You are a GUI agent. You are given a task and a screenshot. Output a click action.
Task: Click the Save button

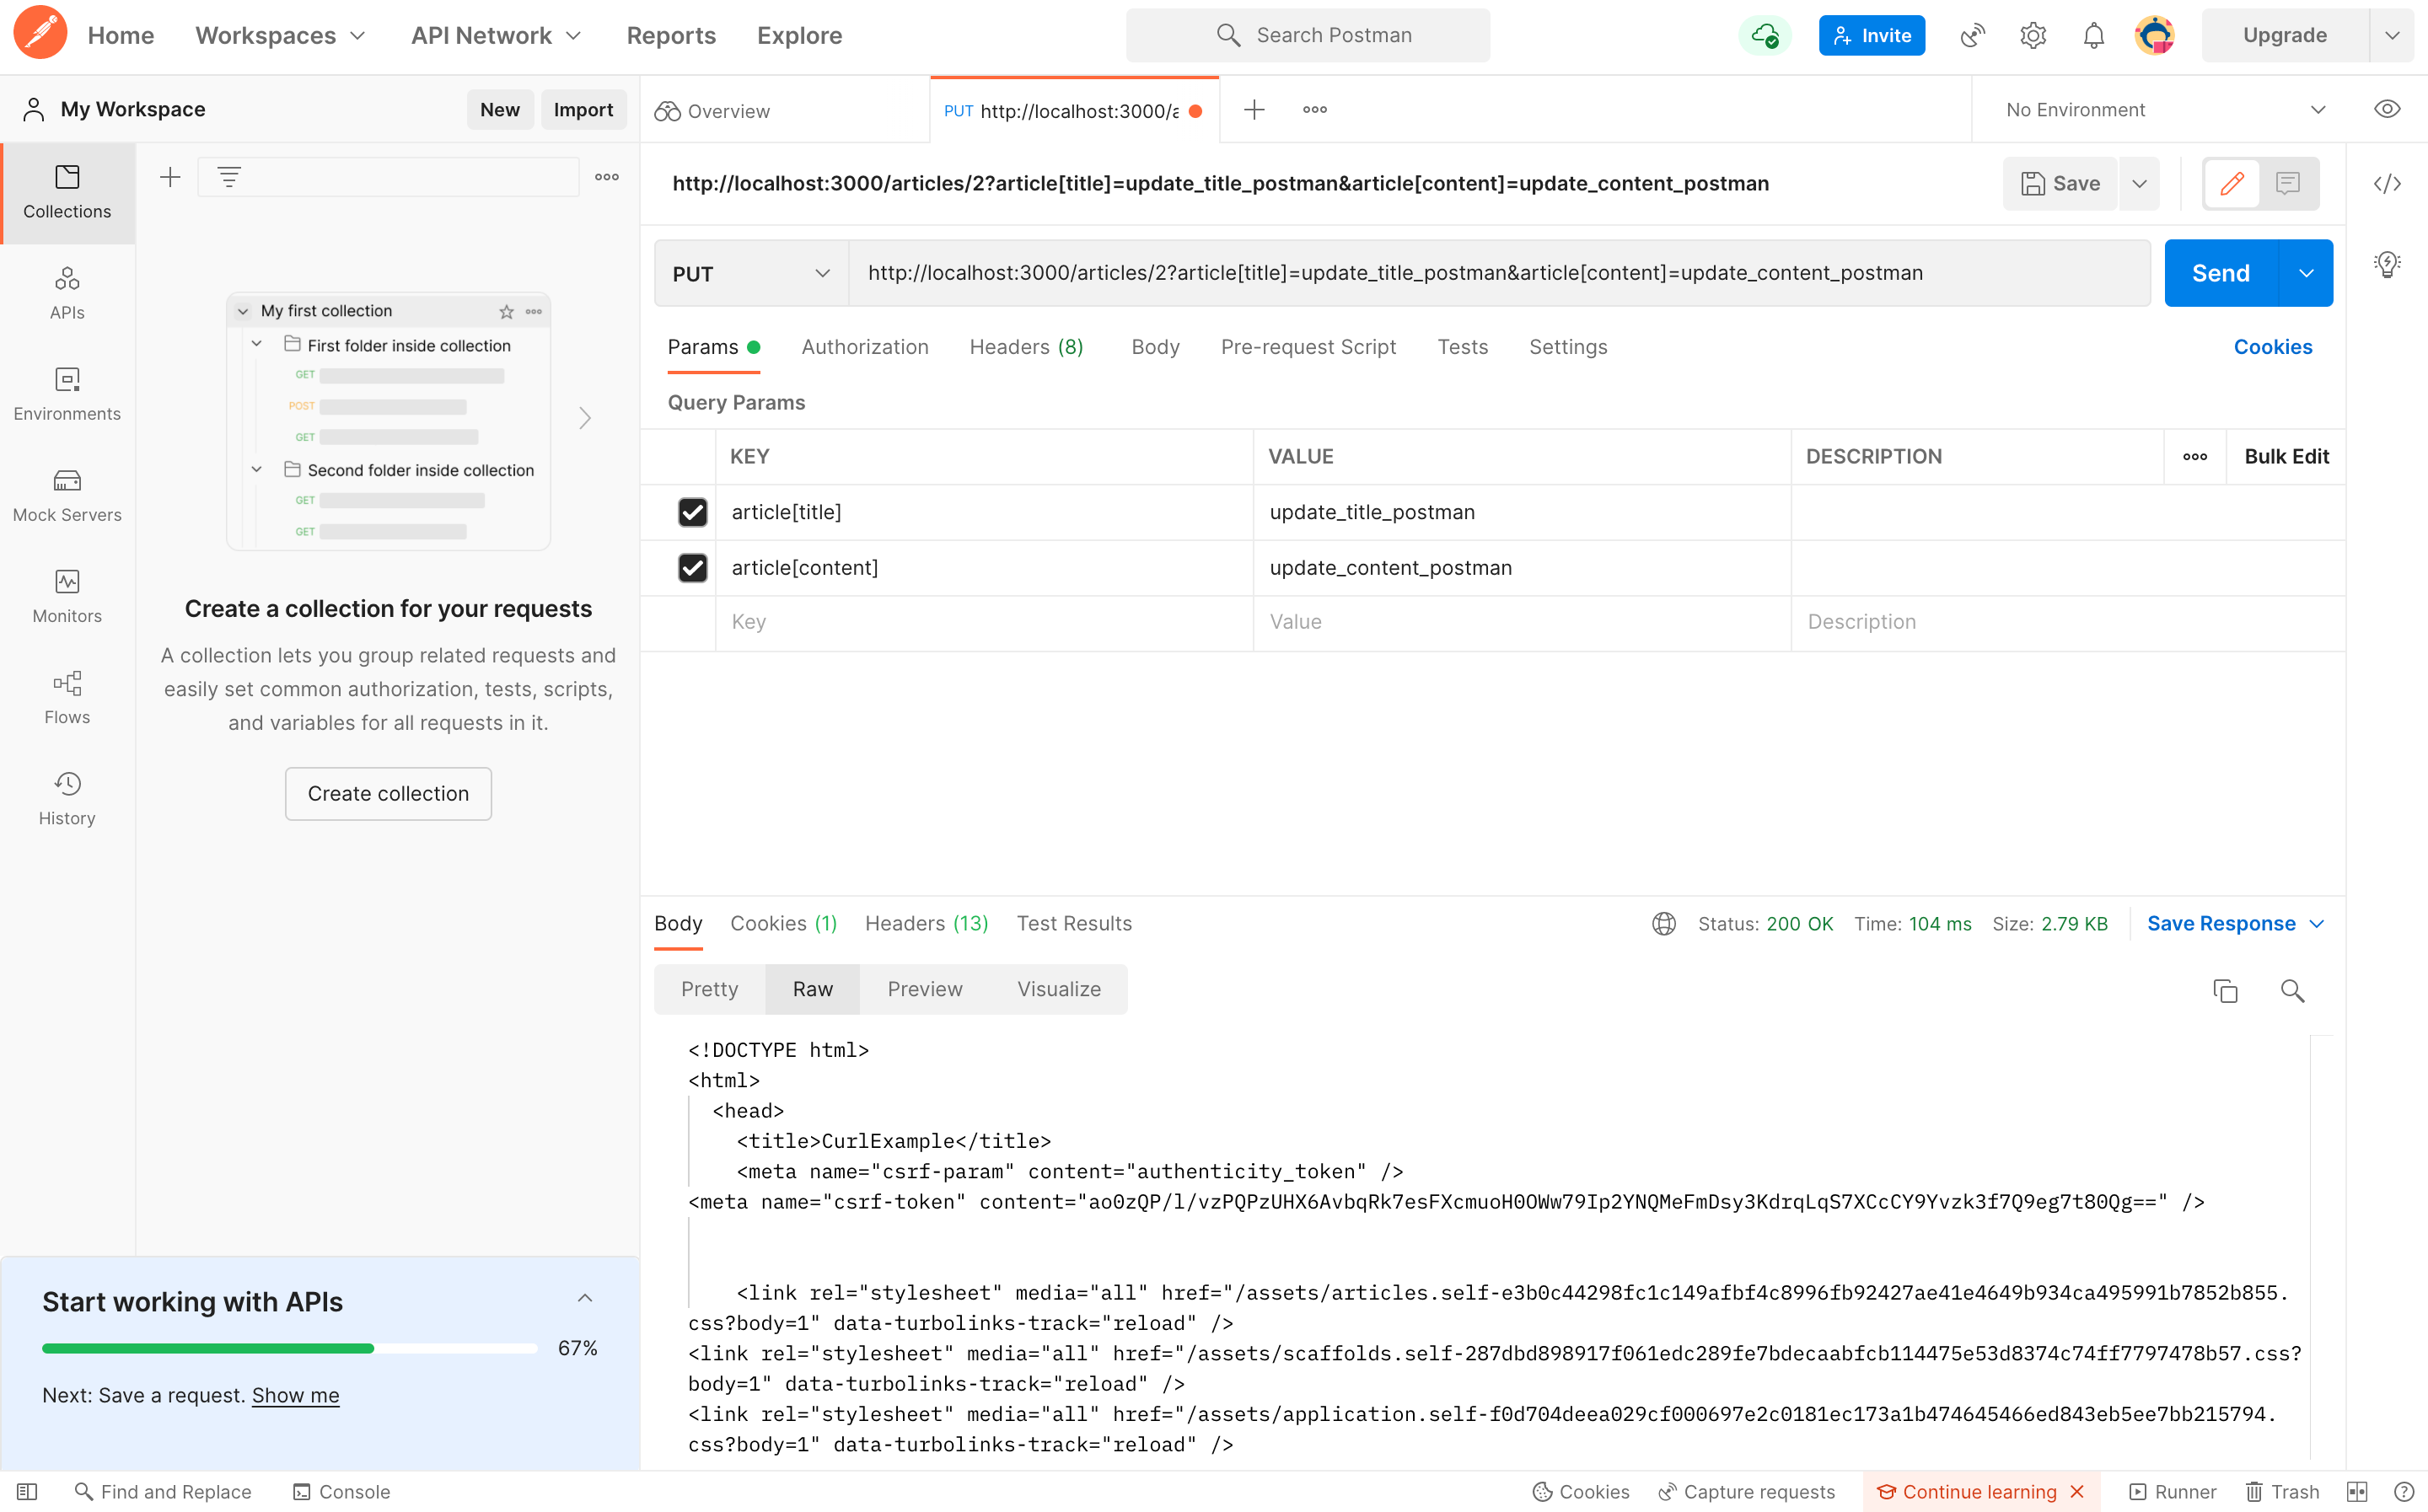point(2060,183)
